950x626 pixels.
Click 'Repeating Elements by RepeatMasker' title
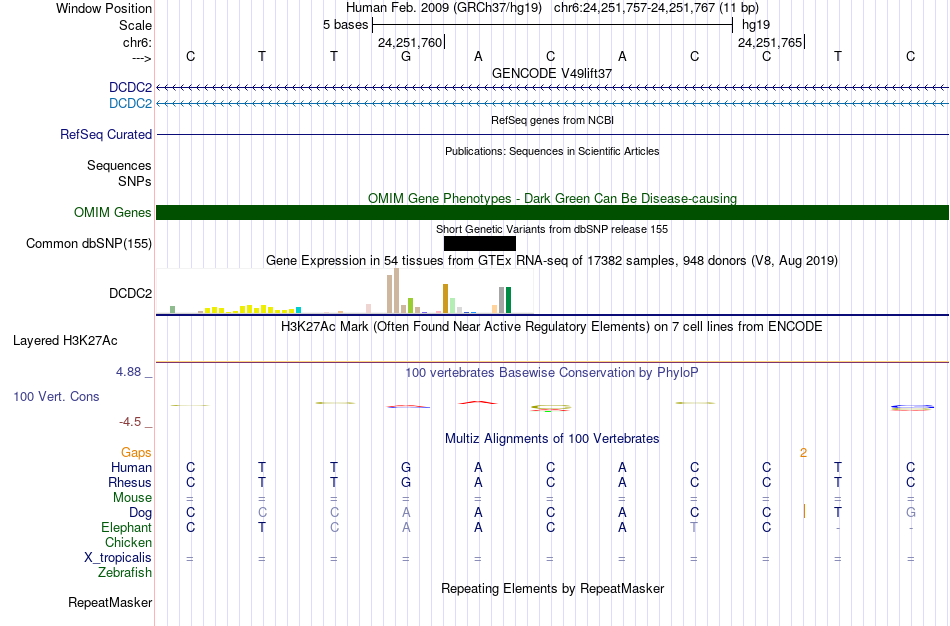[x=553, y=588]
